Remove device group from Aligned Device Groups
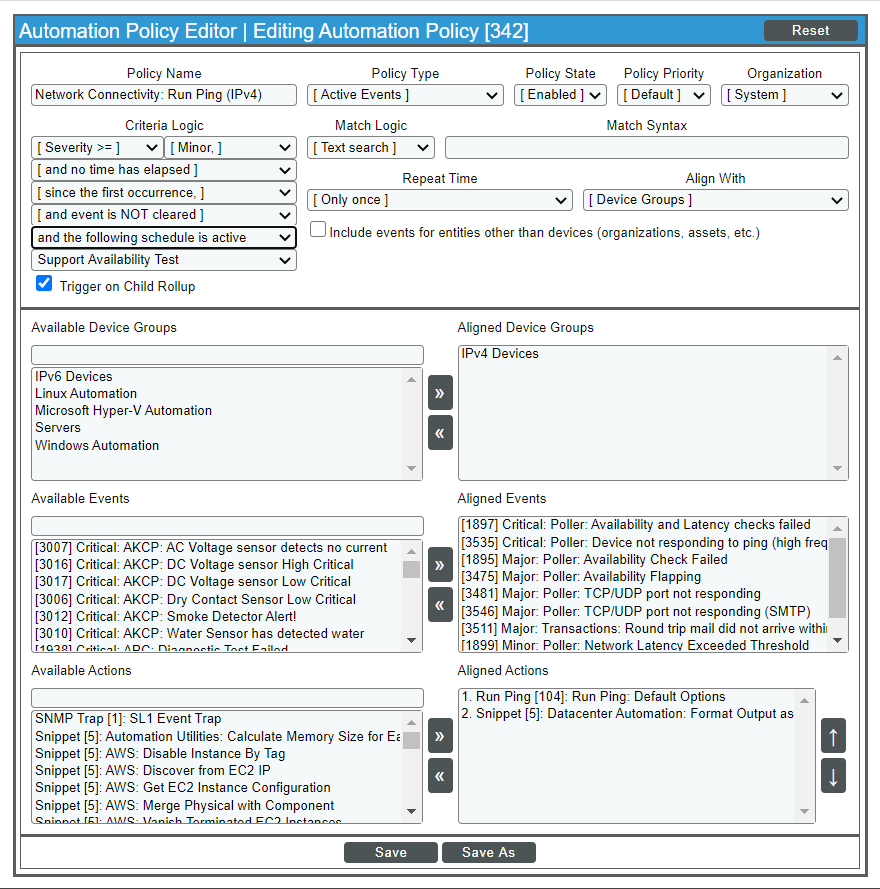The image size is (880, 889). click(x=440, y=432)
